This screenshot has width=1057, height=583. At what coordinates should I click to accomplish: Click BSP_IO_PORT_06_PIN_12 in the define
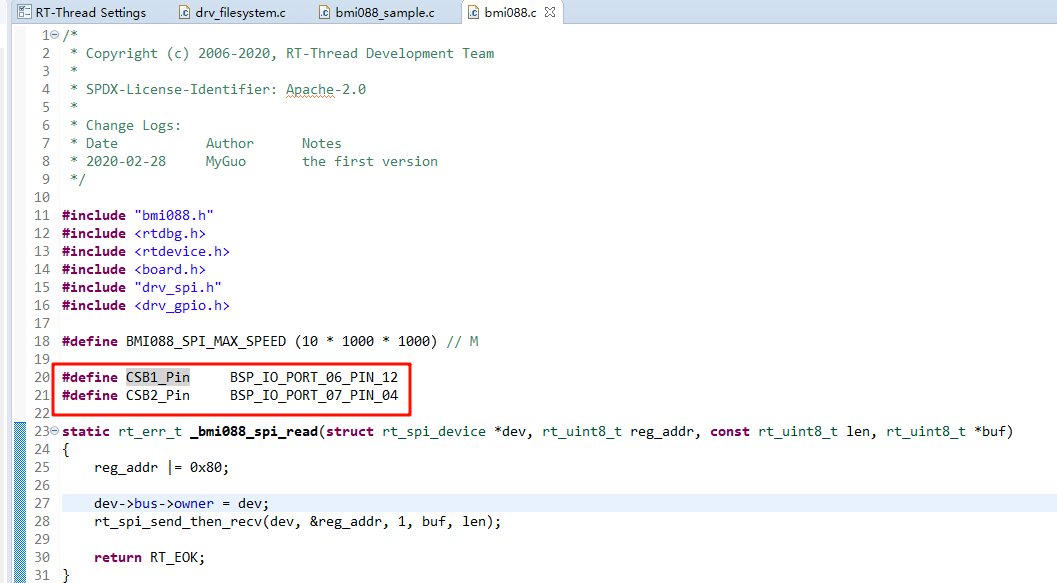click(x=313, y=377)
